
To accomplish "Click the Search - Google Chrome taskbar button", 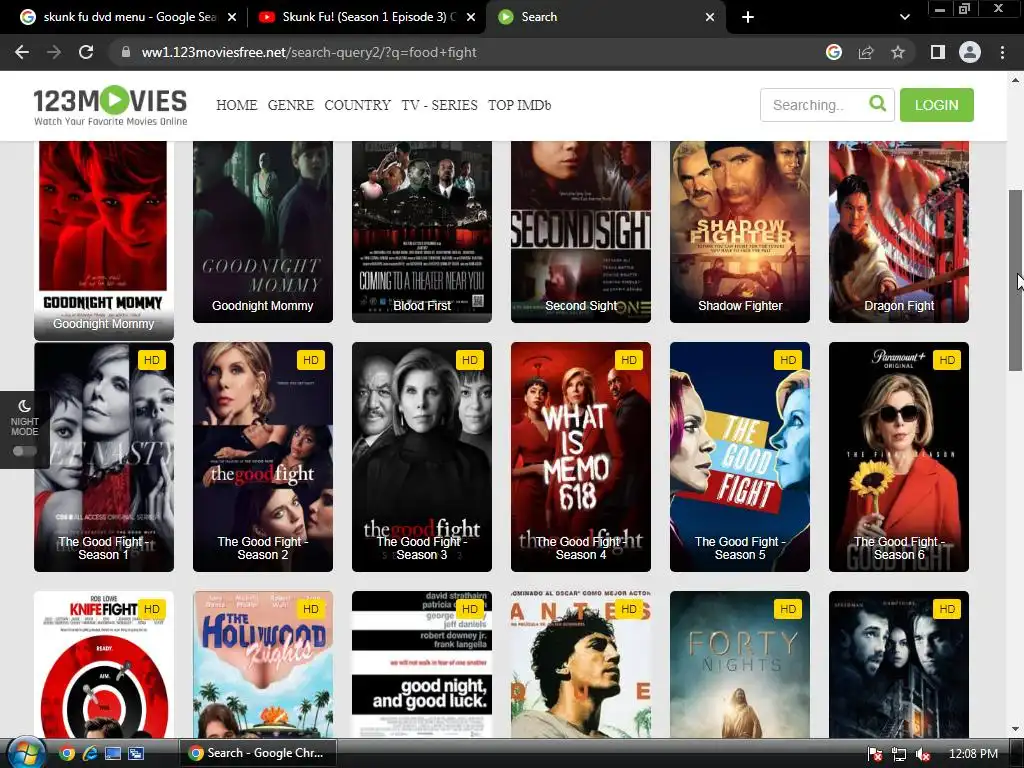I will (x=257, y=753).
